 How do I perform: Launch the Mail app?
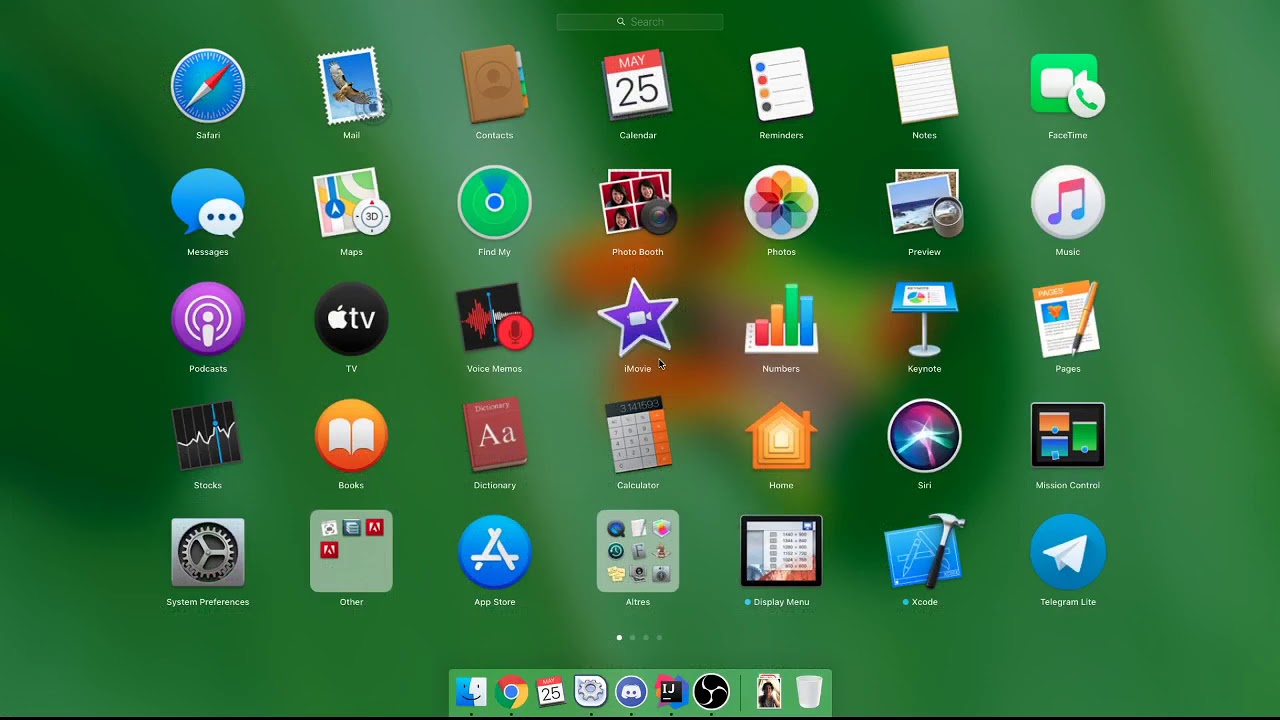[x=351, y=86]
